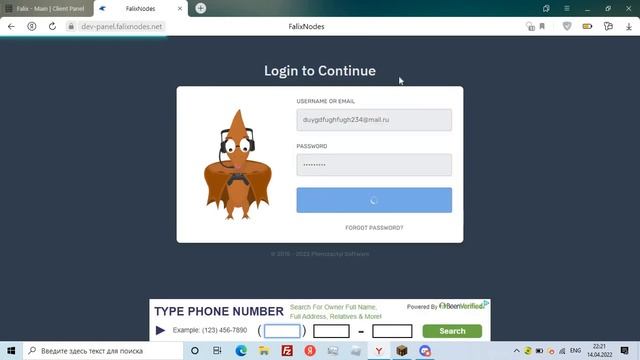Click the network icon in system tray

(562, 351)
